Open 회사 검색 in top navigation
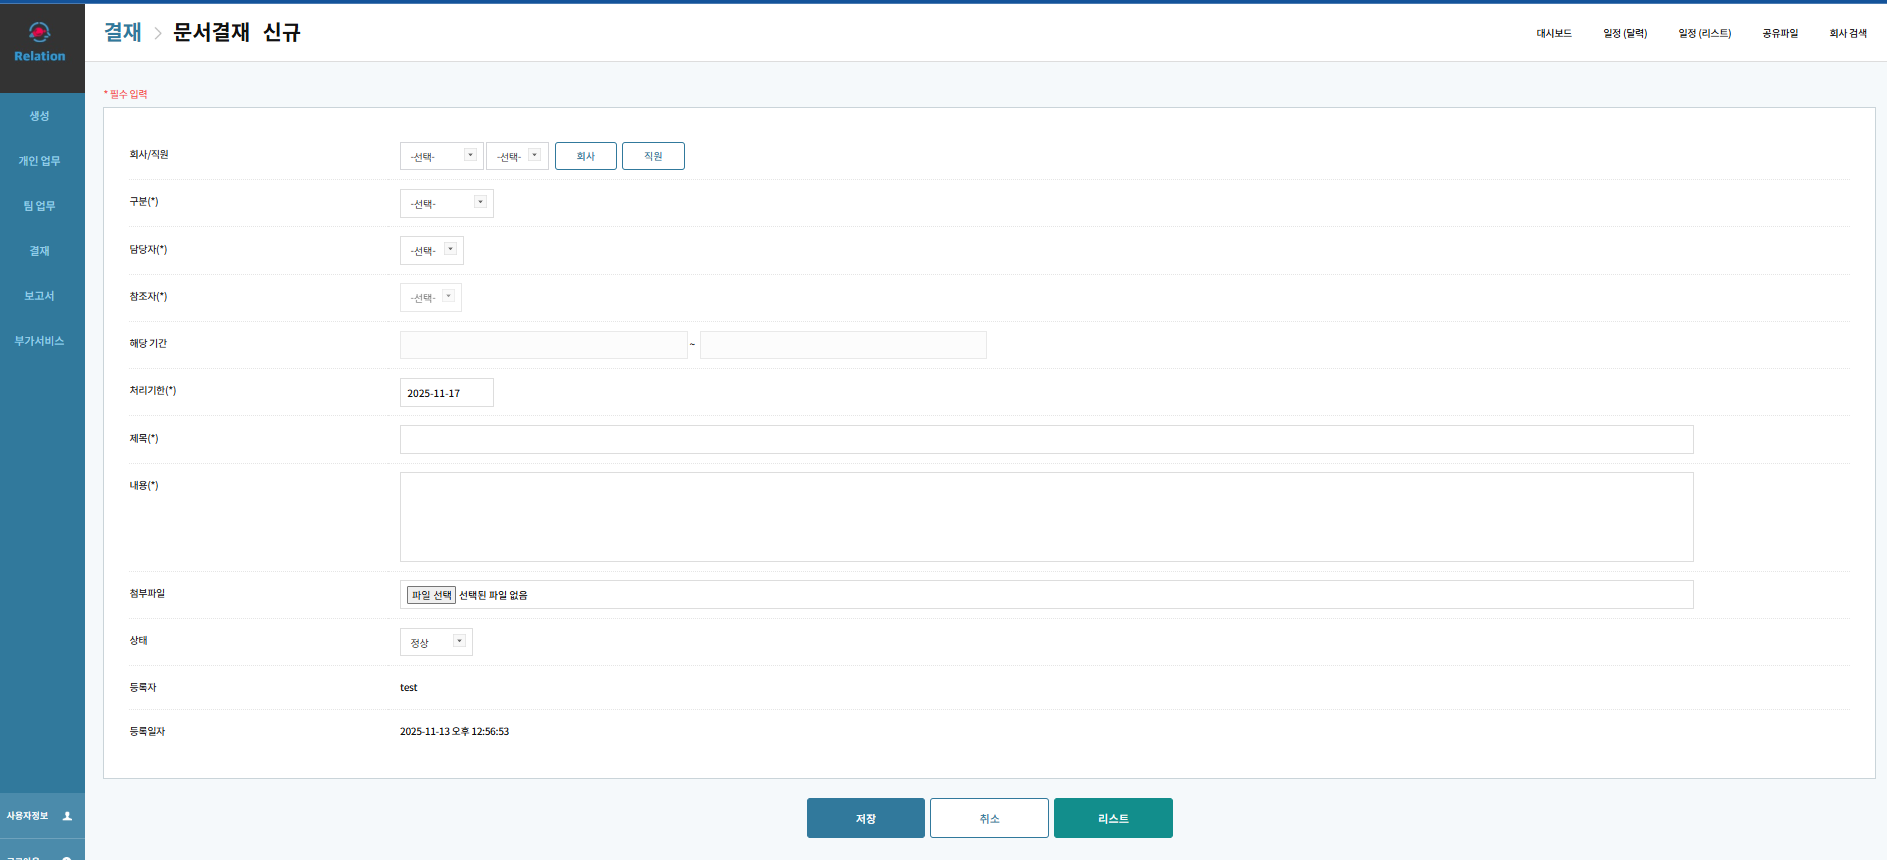The height and width of the screenshot is (860, 1887). coord(1848,33)
